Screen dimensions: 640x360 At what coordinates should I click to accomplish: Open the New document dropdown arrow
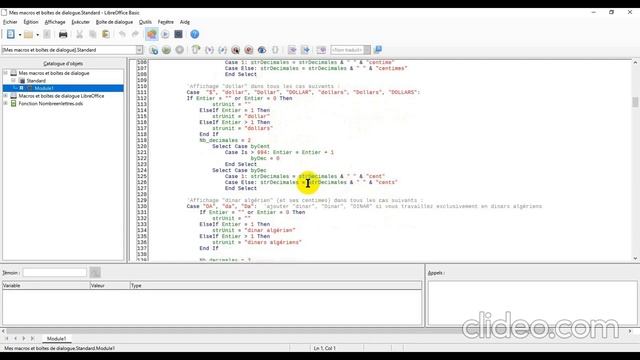(20, 35)
